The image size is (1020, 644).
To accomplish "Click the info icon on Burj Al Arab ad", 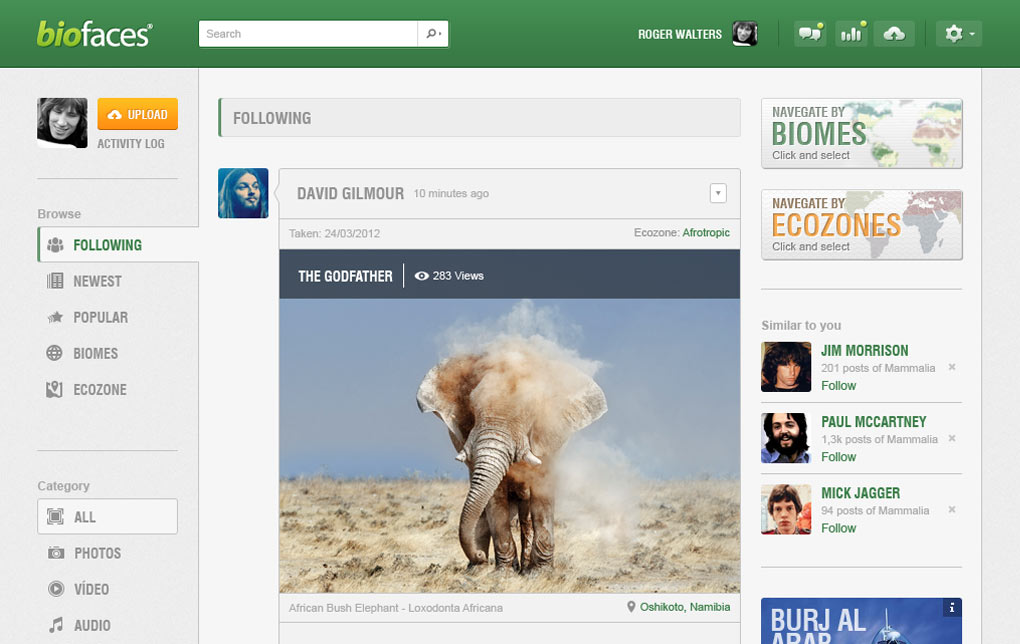I will [x=952, y=608].
